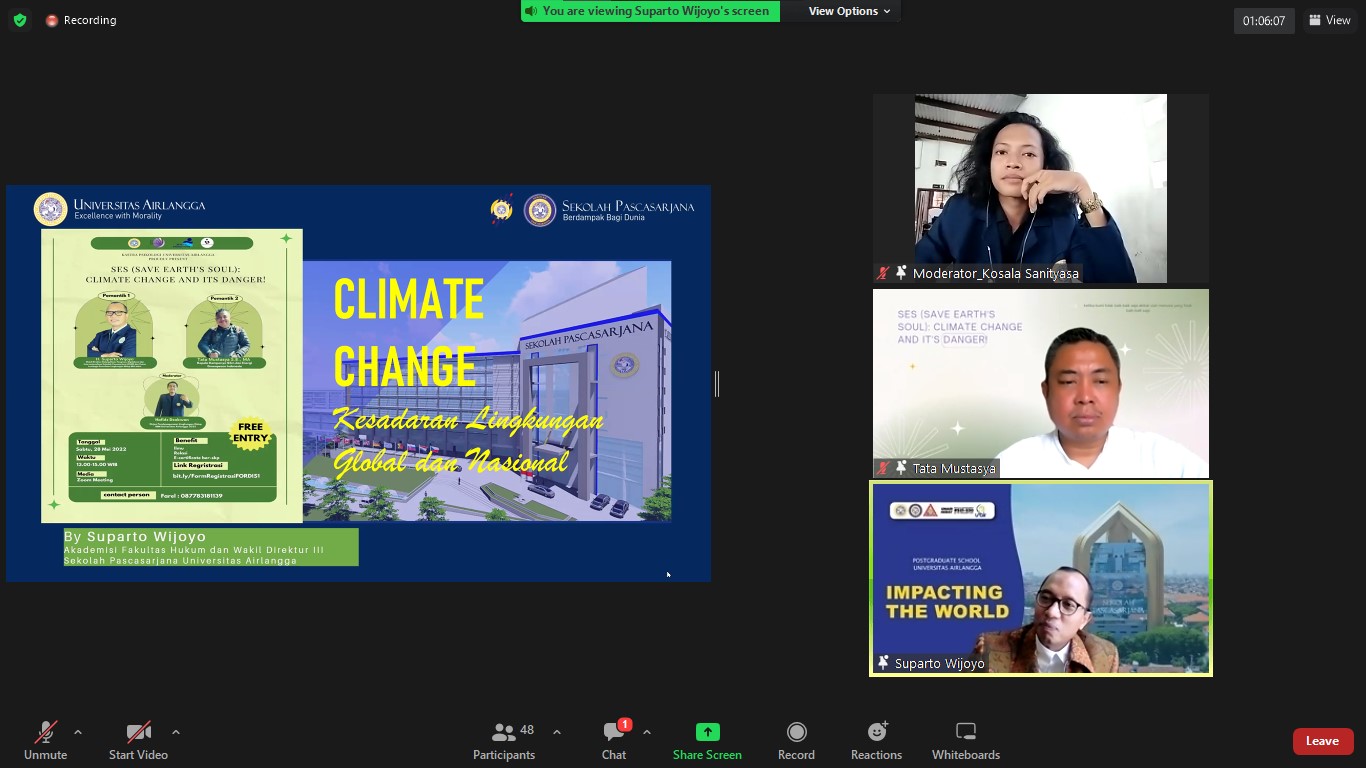Open the Reactions menu
1366x768 pixels.
pos(876,741)
